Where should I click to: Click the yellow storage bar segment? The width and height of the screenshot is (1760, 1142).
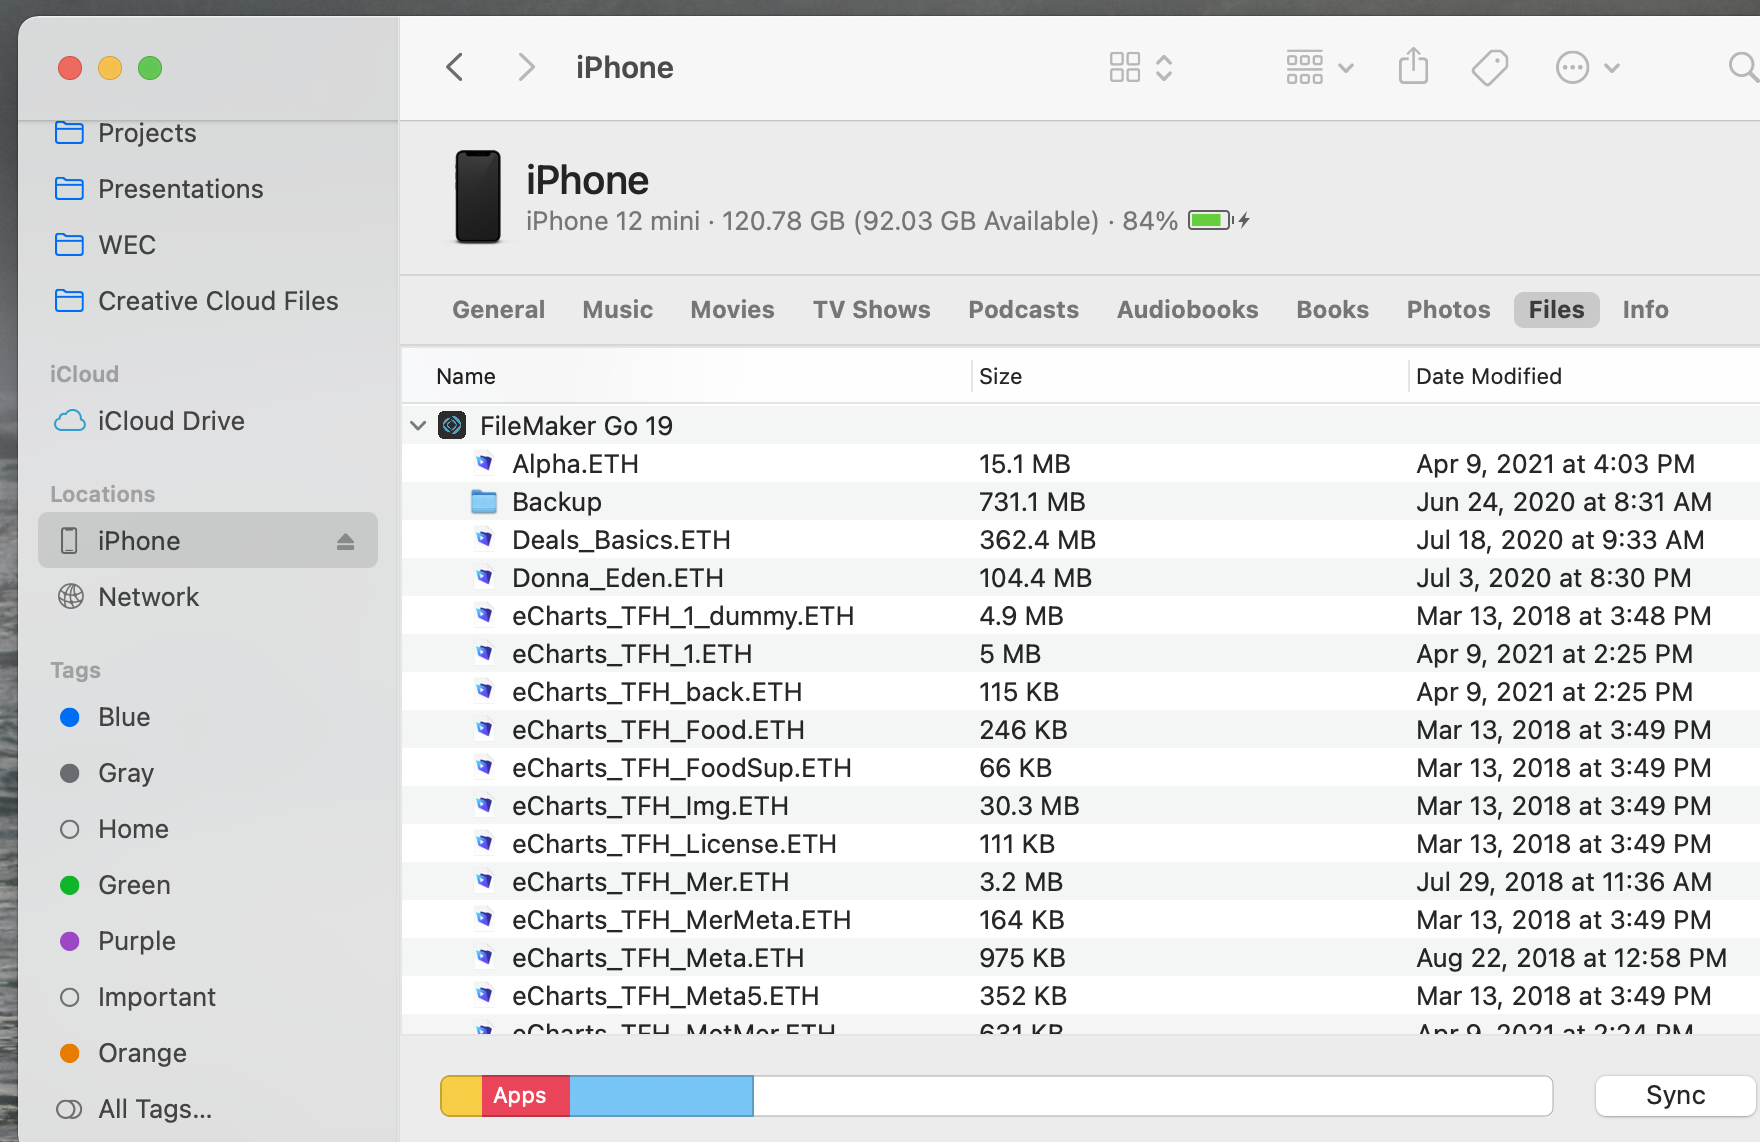pos(462,1096)
